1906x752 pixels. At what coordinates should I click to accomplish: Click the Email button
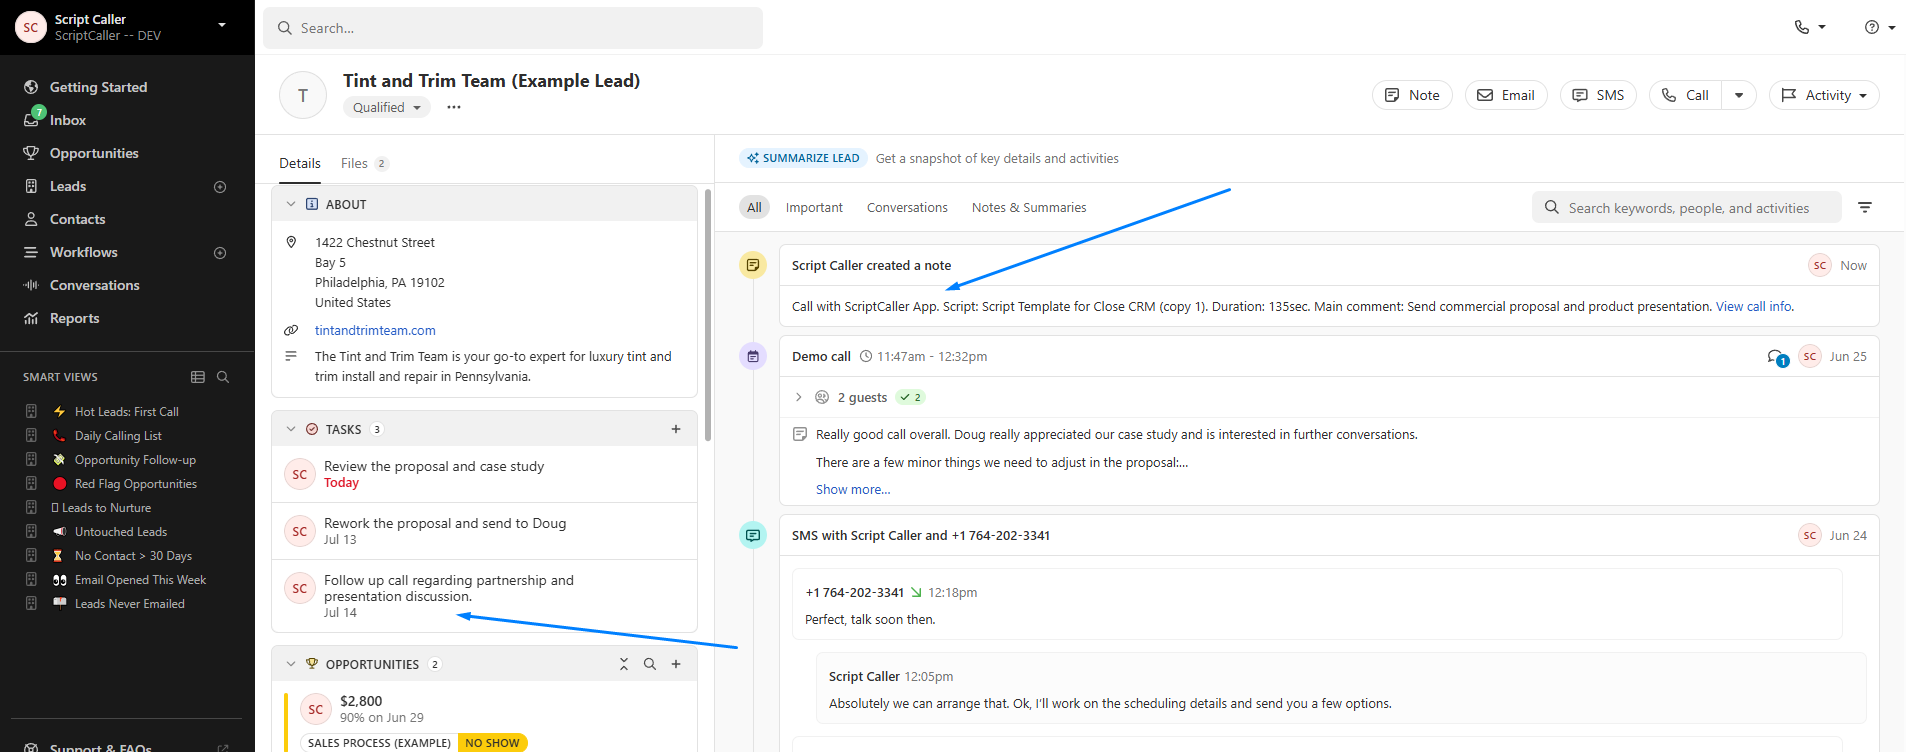(x=1506, y=95)
